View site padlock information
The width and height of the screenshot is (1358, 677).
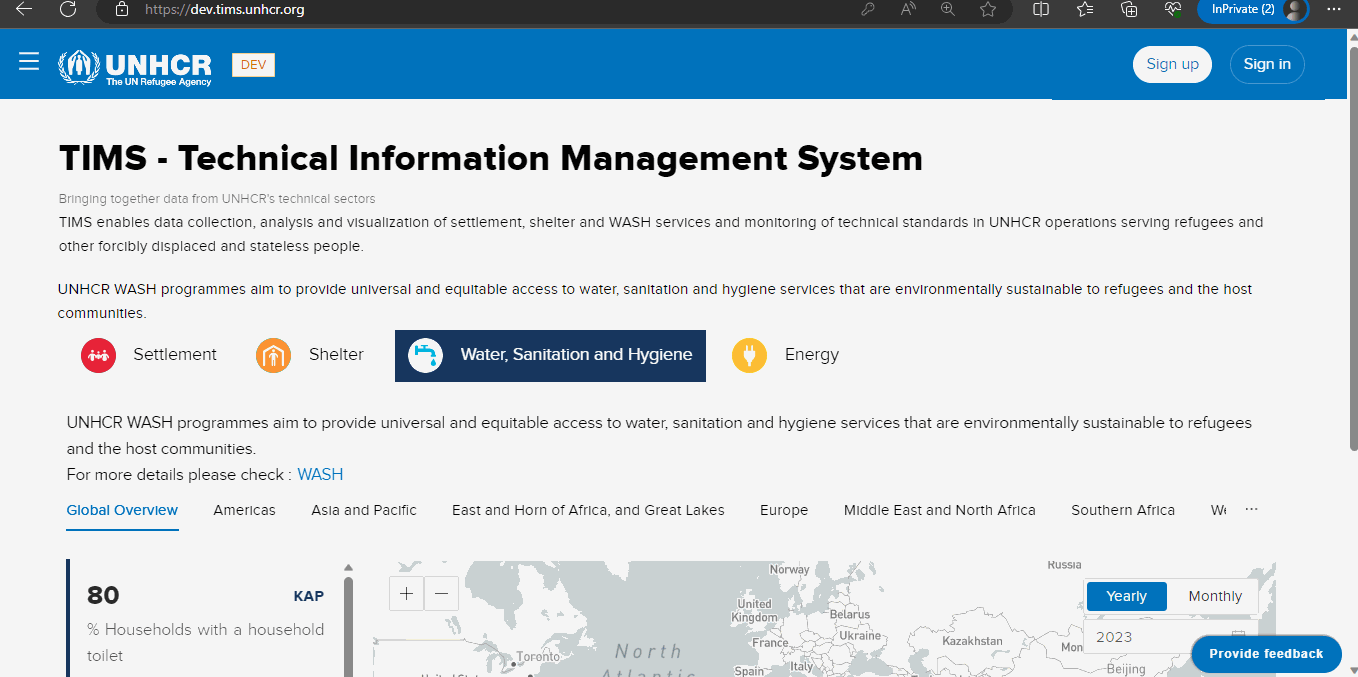[122, 9]
